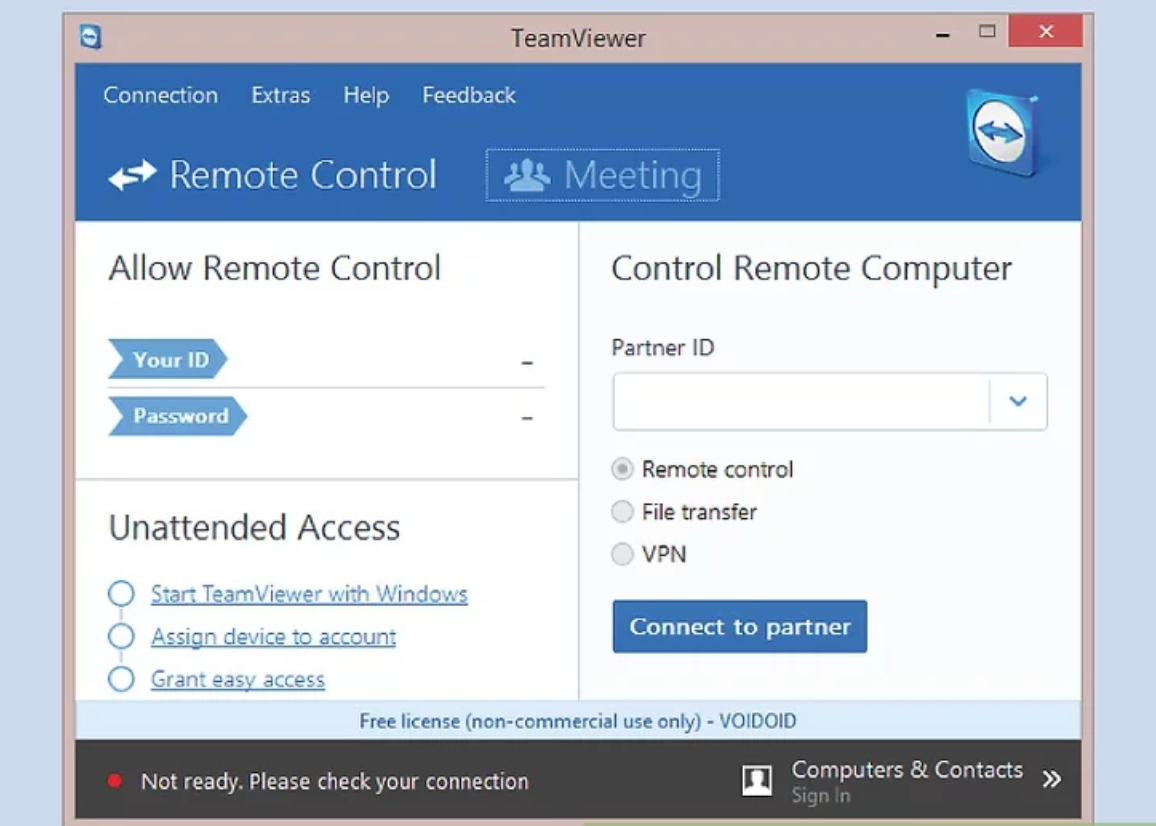This screenshot has height=826, width=1156.
Task: Open the Feedback menu
Action: pos(469,95)
